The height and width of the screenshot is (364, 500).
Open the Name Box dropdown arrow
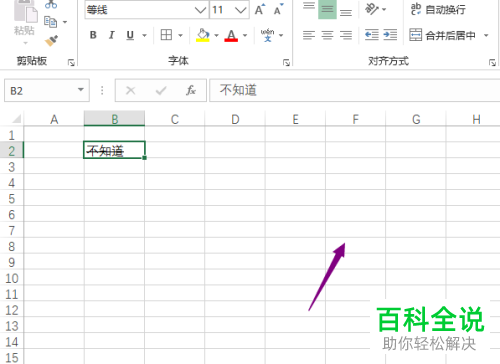[x=81, y=90]
